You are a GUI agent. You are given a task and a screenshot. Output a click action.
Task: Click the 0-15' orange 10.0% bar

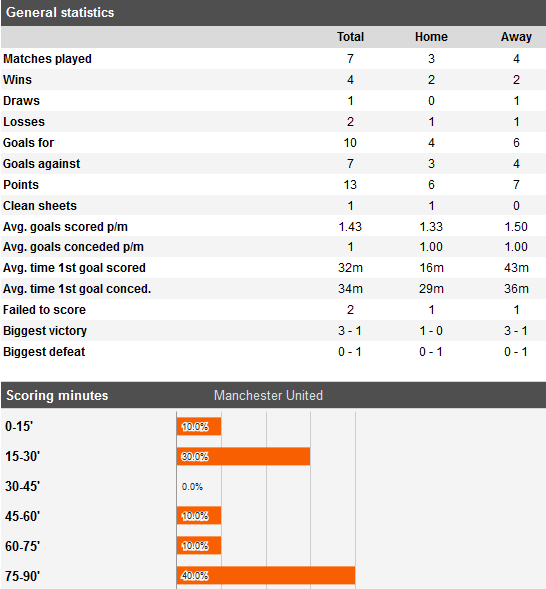coord(199,426)
